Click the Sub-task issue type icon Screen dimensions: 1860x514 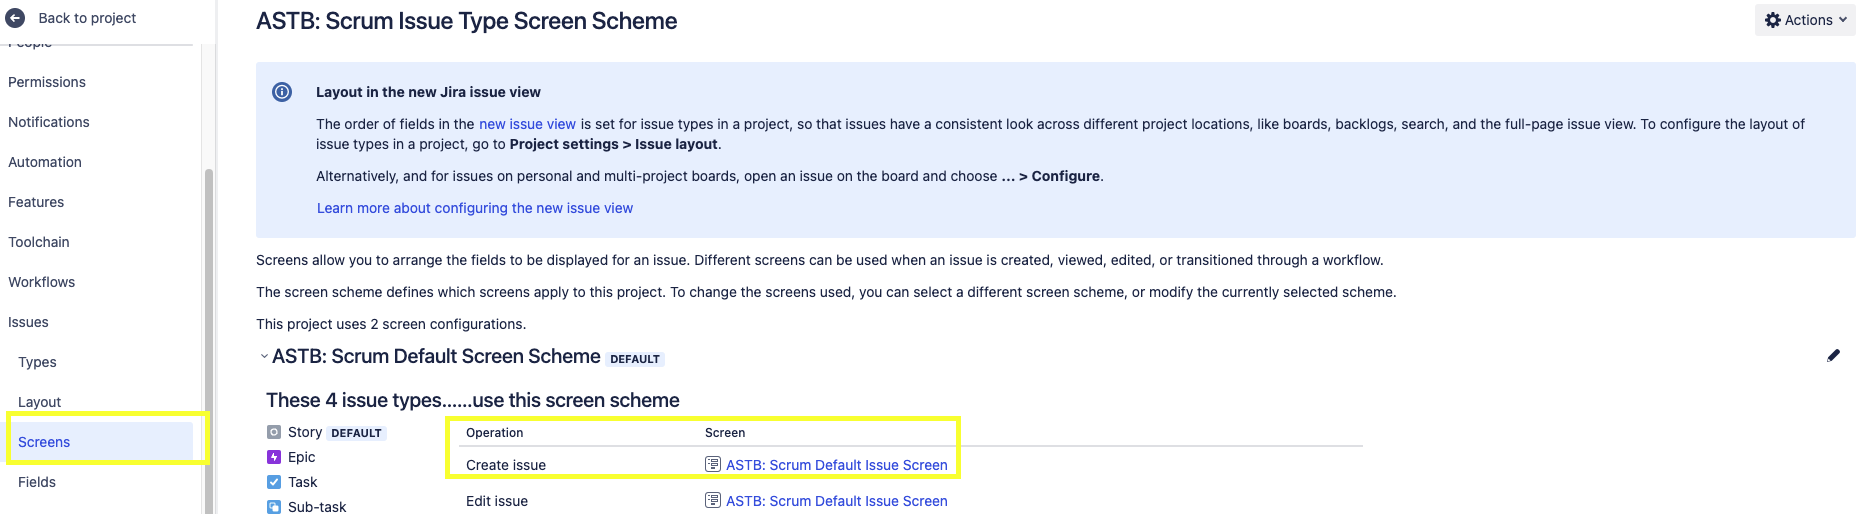[x=274, y=507]
